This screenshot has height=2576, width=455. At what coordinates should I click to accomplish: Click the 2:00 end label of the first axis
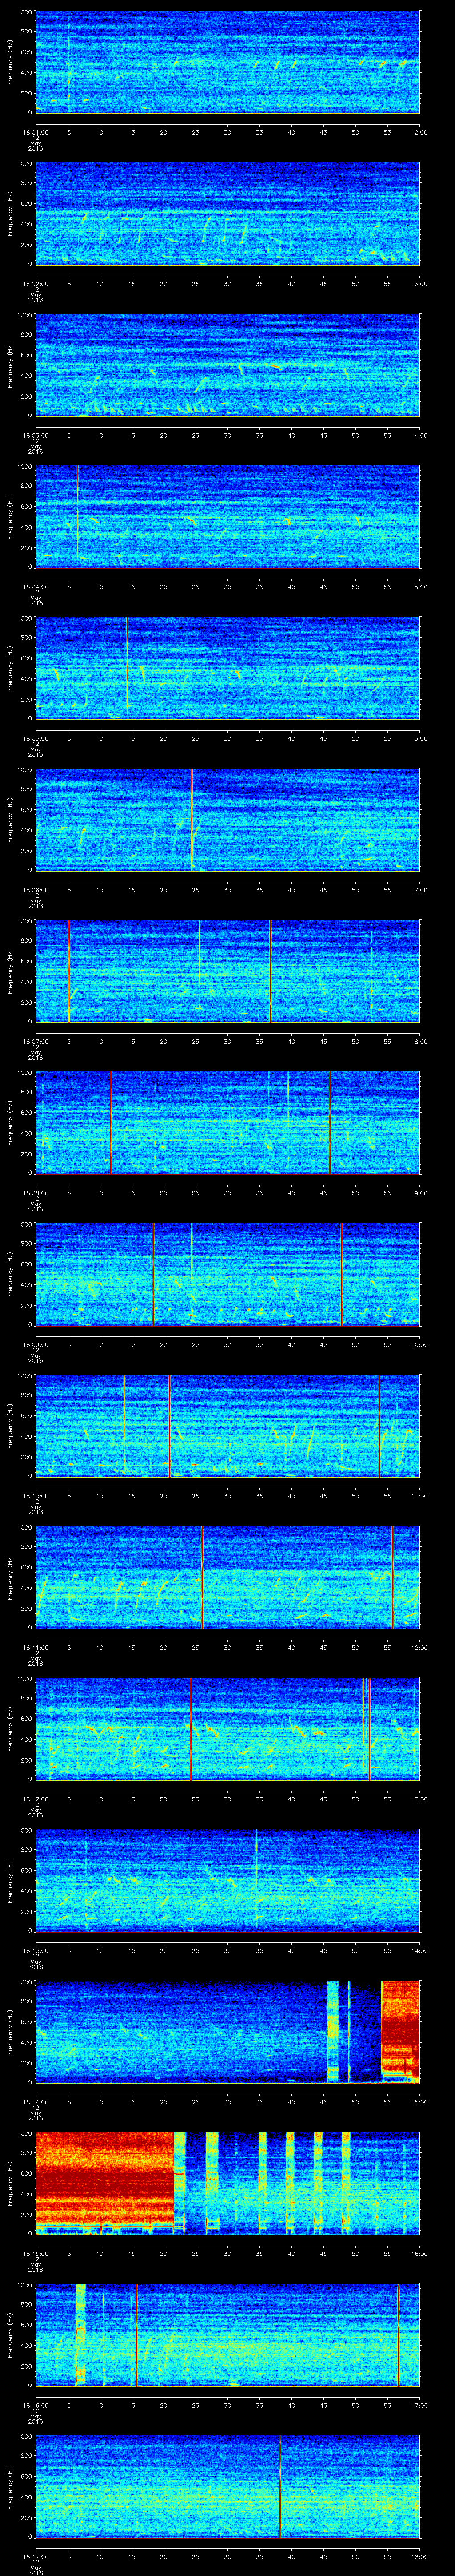tap(421, 131)
